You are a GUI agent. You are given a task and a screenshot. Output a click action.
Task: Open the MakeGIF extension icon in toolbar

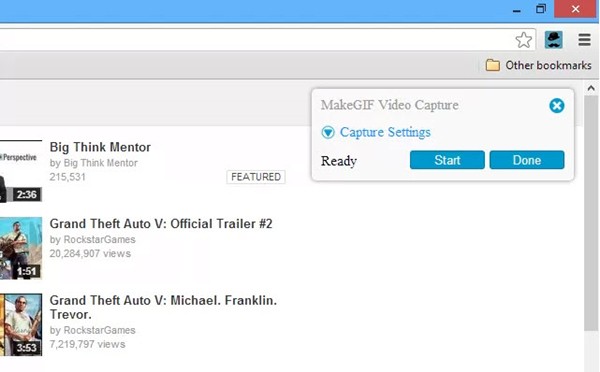(553, 39)
